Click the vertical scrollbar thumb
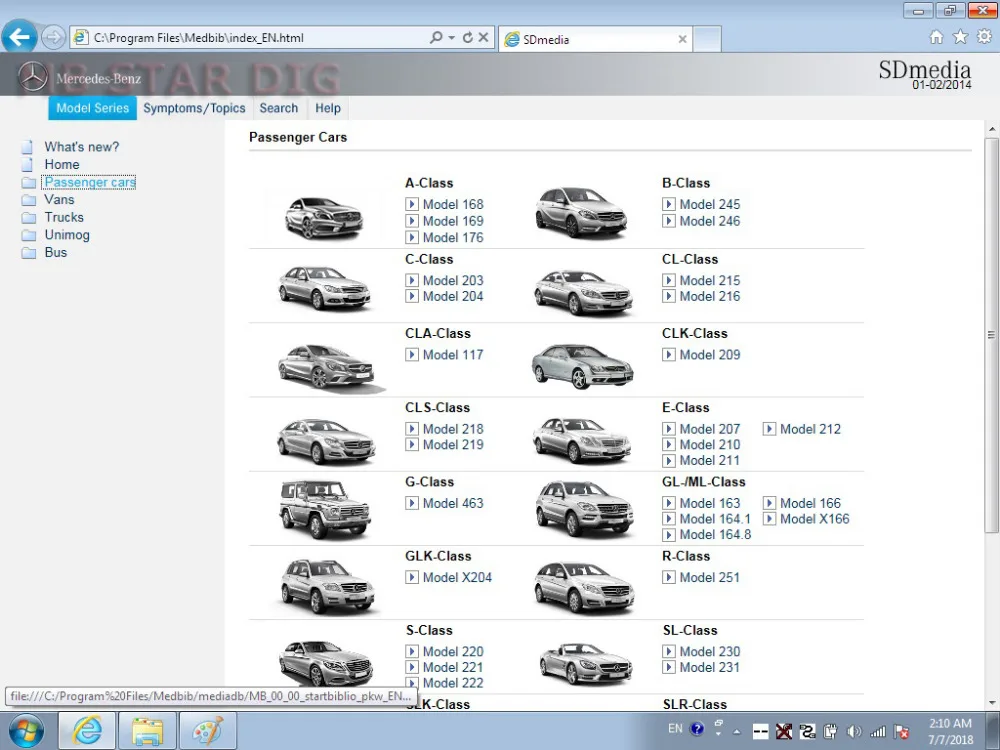The height and width of the screenshot is (750, 1000). click(991, 335)
